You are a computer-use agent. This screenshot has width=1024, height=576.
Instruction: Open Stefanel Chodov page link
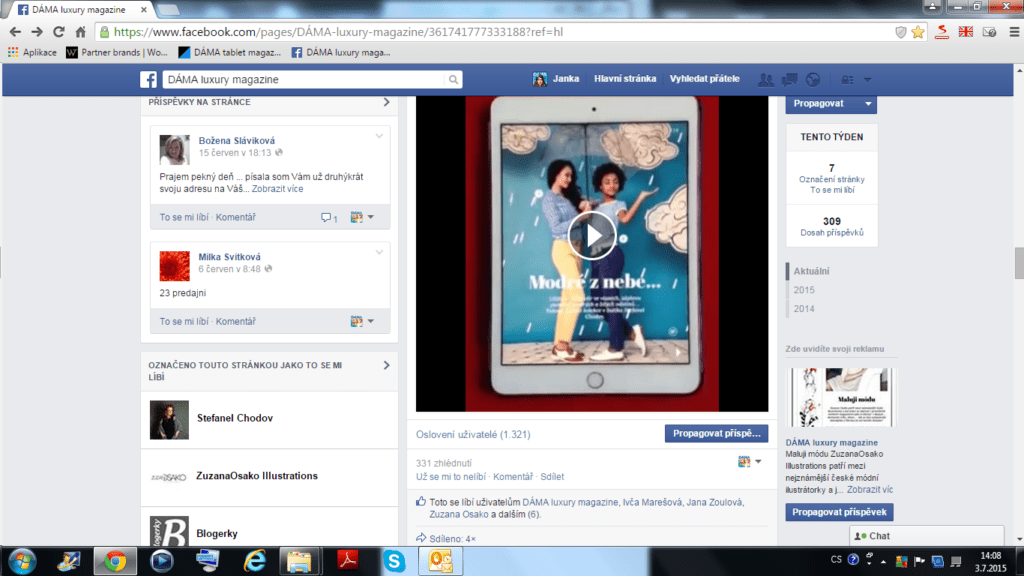[235, 418]
